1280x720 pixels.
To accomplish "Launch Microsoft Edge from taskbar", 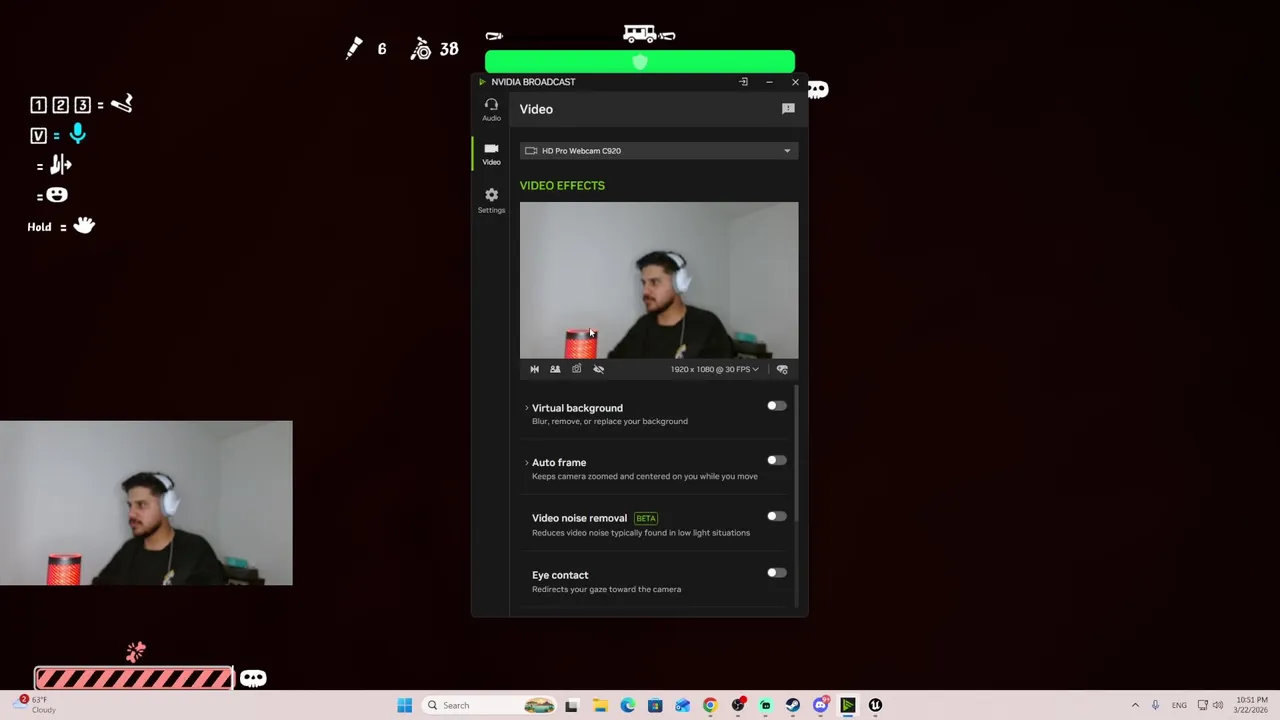I will [x=627, y=705].
